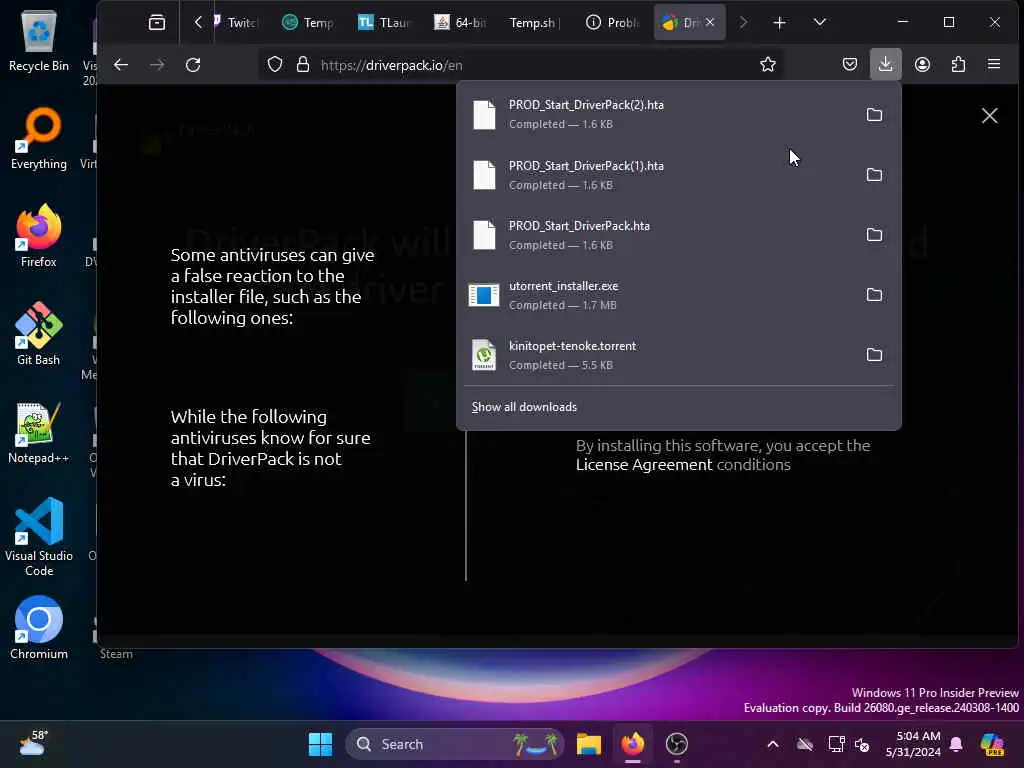This screenshot has height=768, width=1024.
Task: Open File Explorer from taskbar
Action: pyautogui.click(x=588, y=744)
